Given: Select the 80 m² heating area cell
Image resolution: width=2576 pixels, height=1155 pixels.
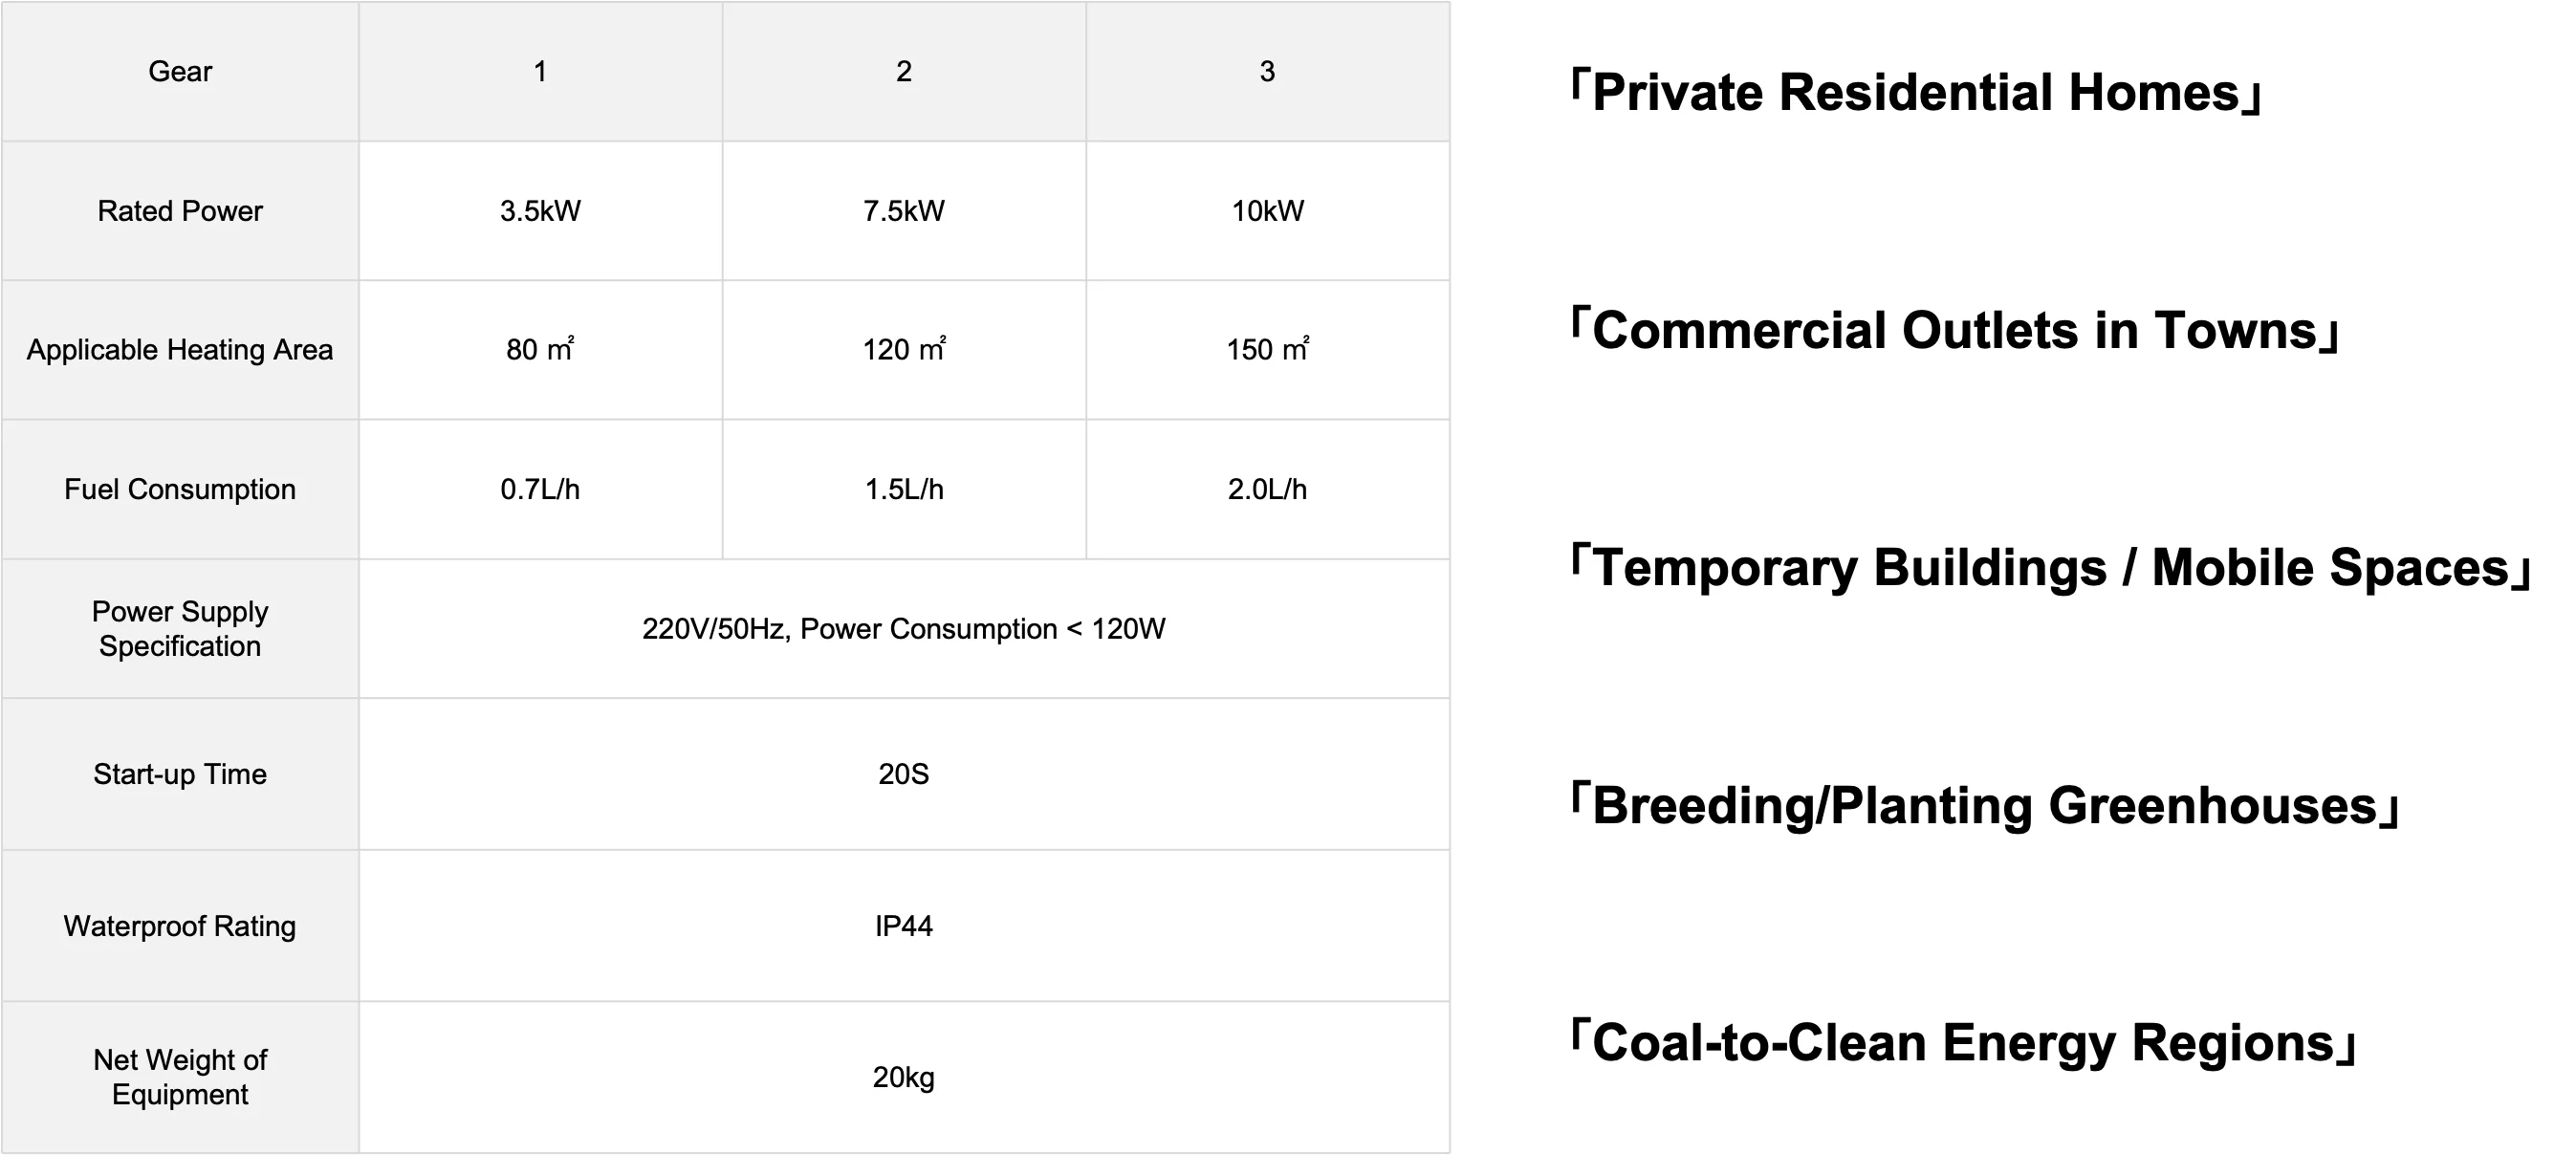Looking at the screenshot, I should point(540,350).
